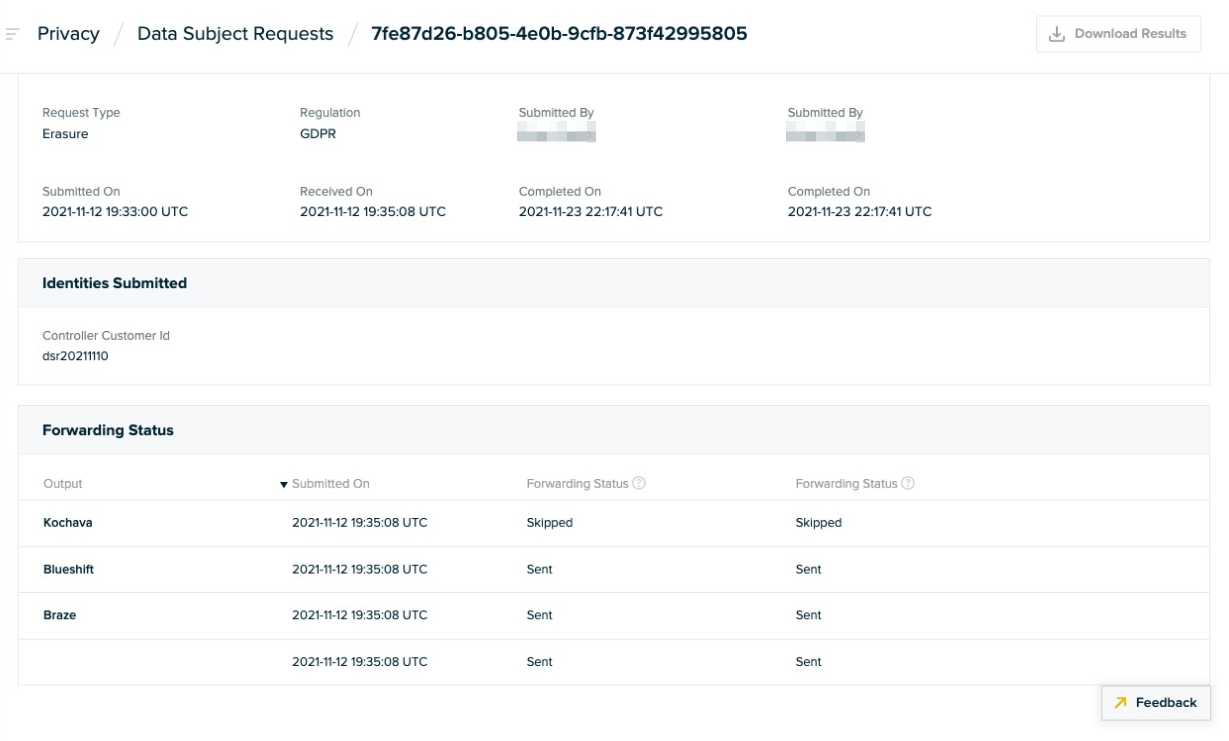Click Submitted On value 2021-11-12 19:33:00 UTC
This screenshot has width=1229, height=741.
pyautogui.click(x=115, y=211)
